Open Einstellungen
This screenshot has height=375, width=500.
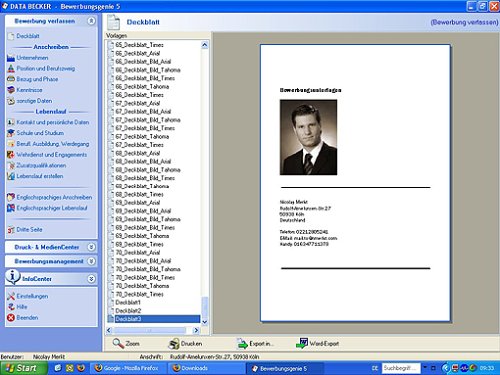[x=32, y=296]
